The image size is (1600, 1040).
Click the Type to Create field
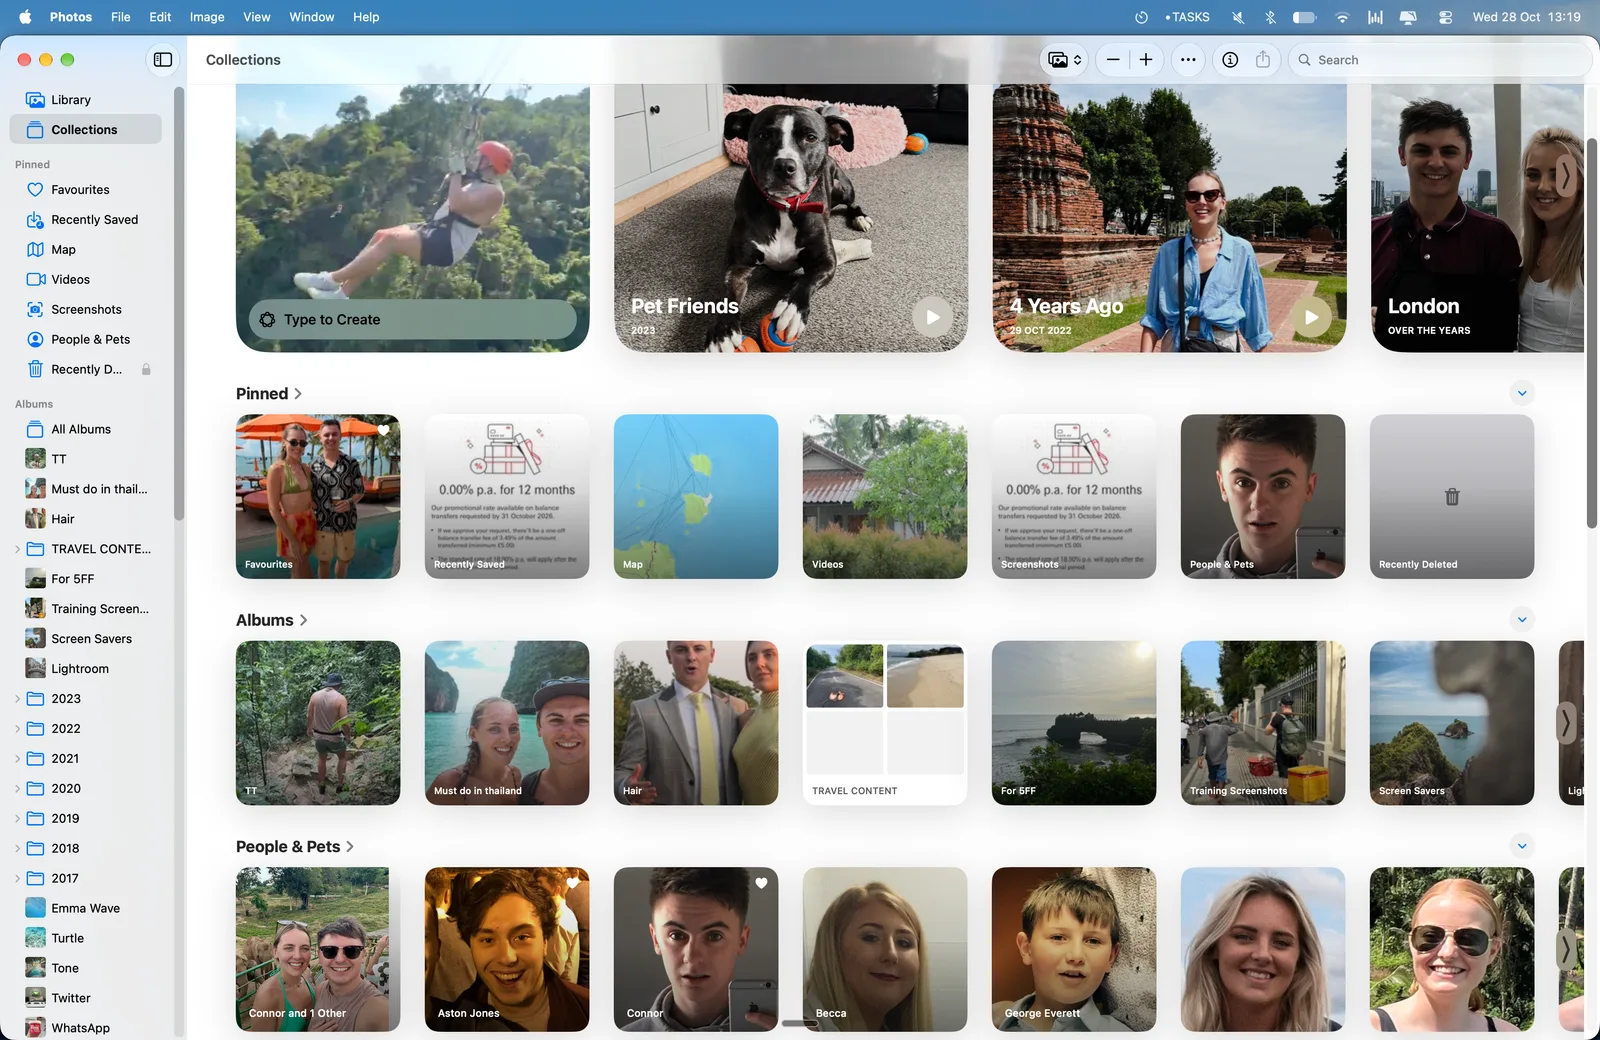(x=413, y=320)
